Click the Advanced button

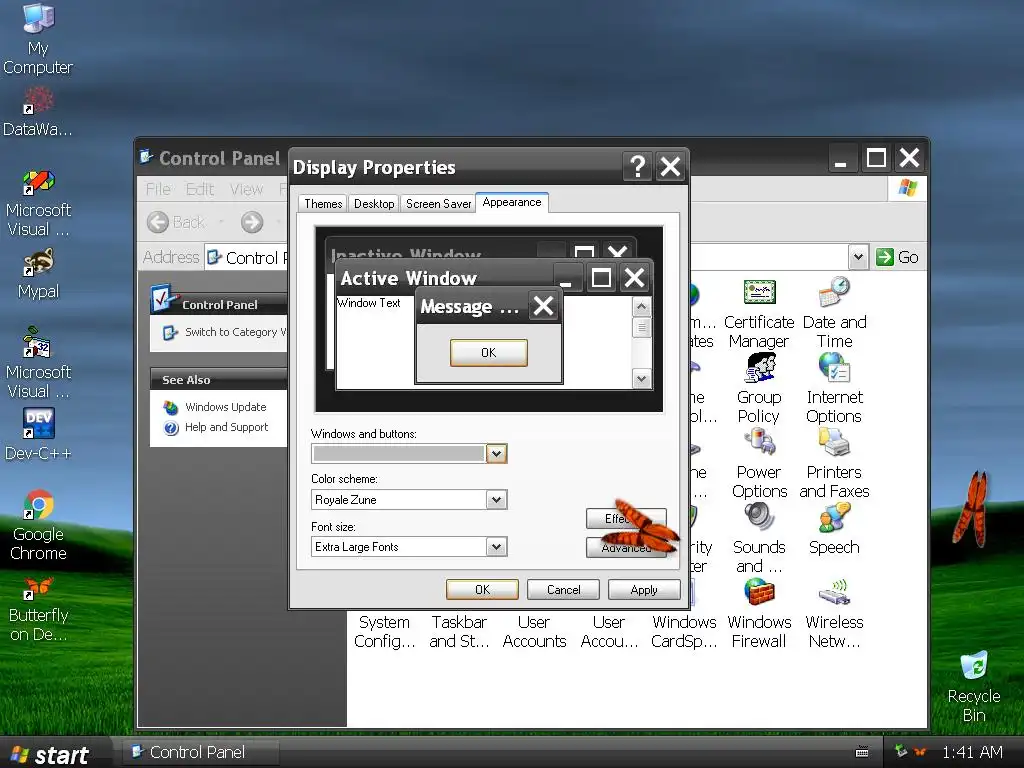pyautogui.click(x=626, y=548)
